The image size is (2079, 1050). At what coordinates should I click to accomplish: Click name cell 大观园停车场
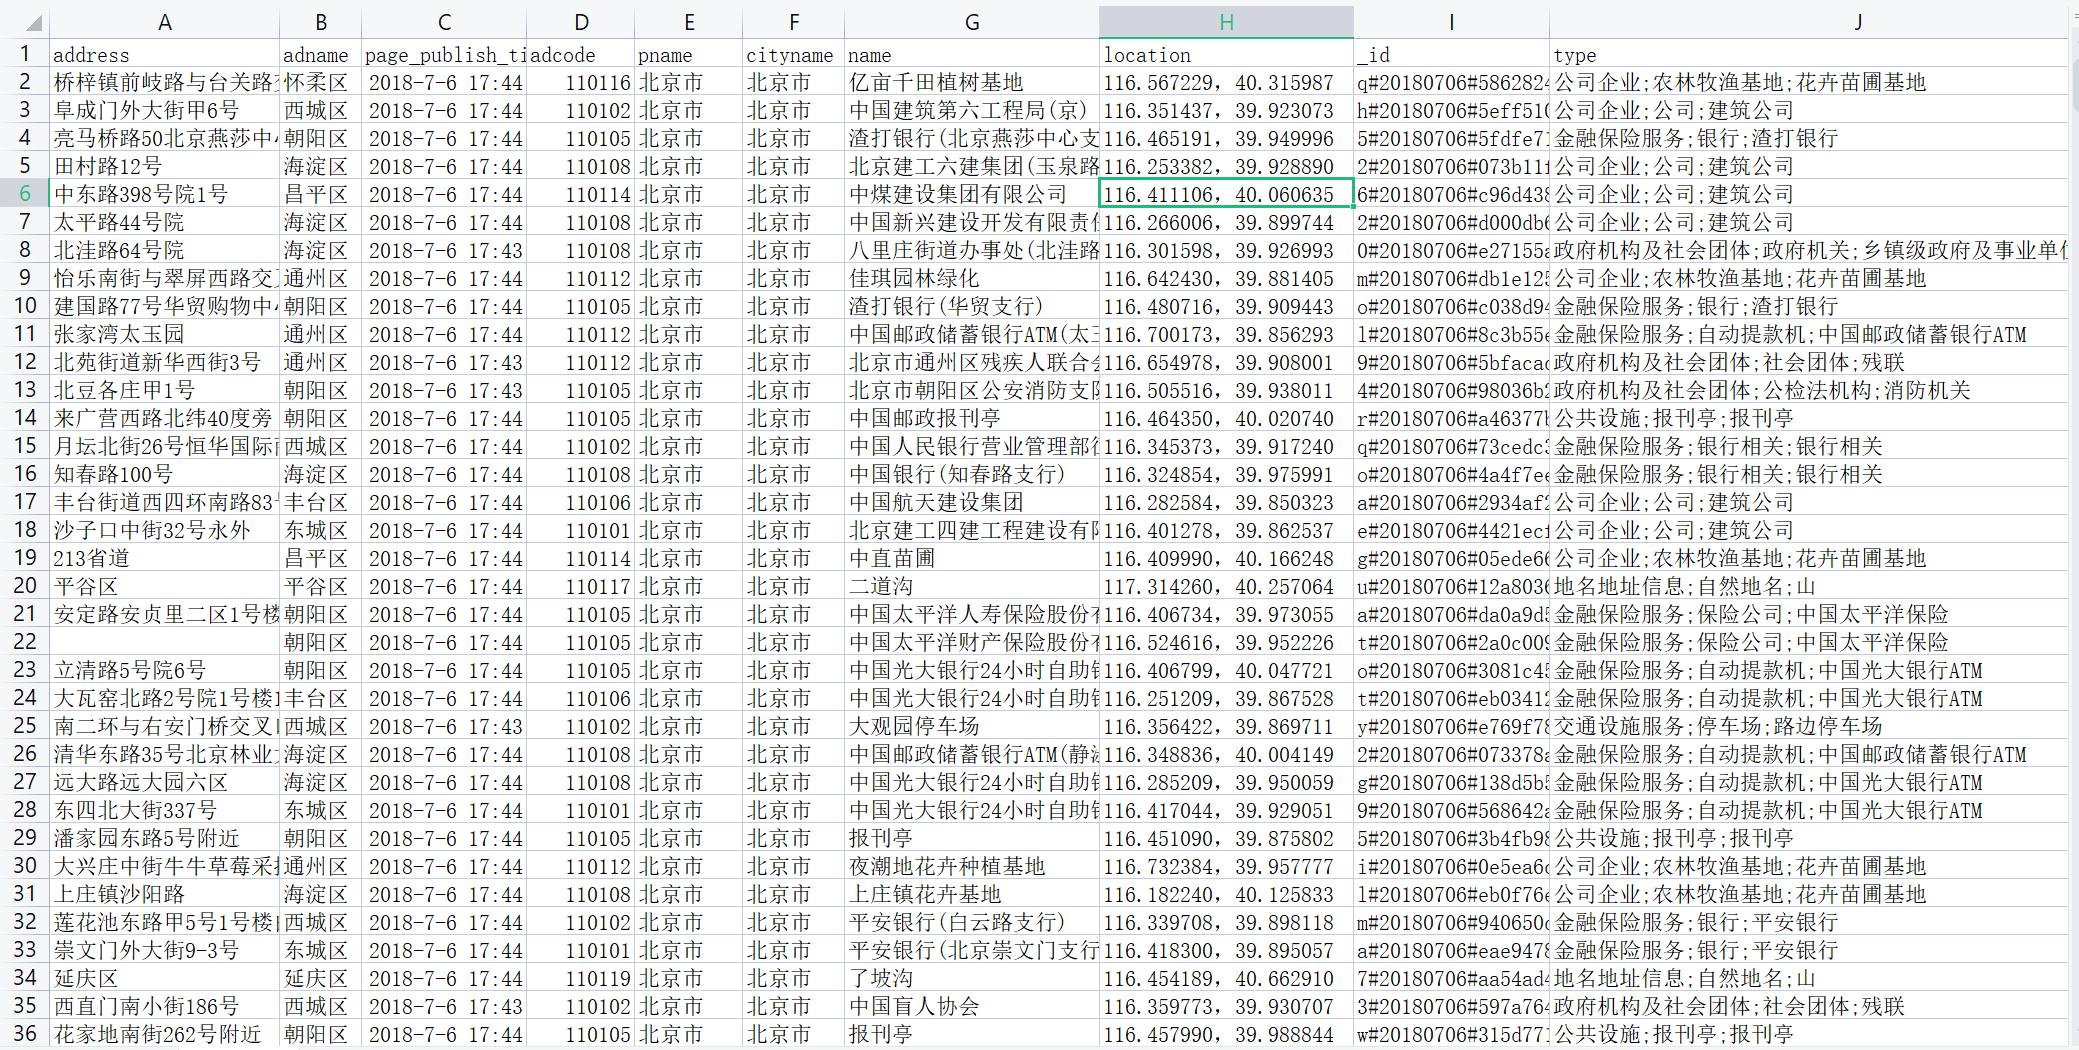pyautogui.click(x=971, y=726)
